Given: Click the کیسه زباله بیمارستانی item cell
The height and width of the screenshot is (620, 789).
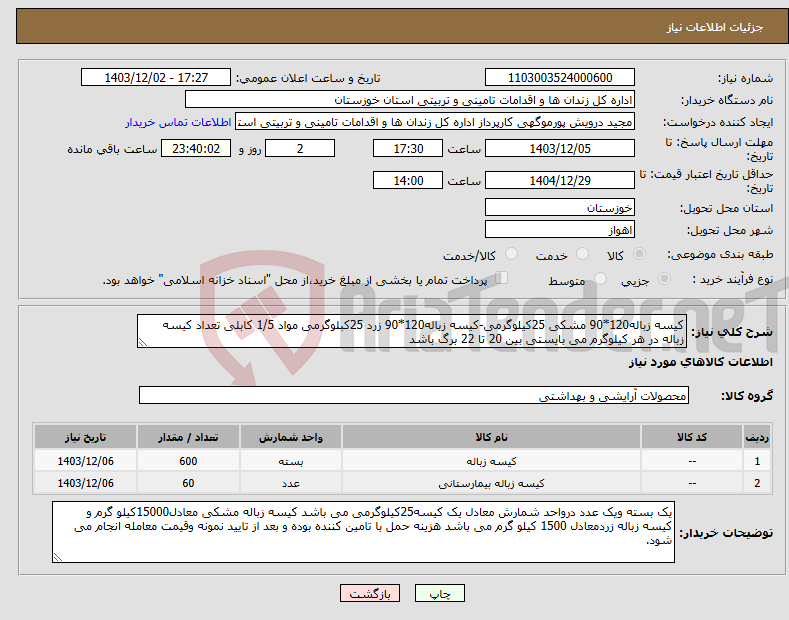Looking at the screenshot, I should (x=491, y=483).
